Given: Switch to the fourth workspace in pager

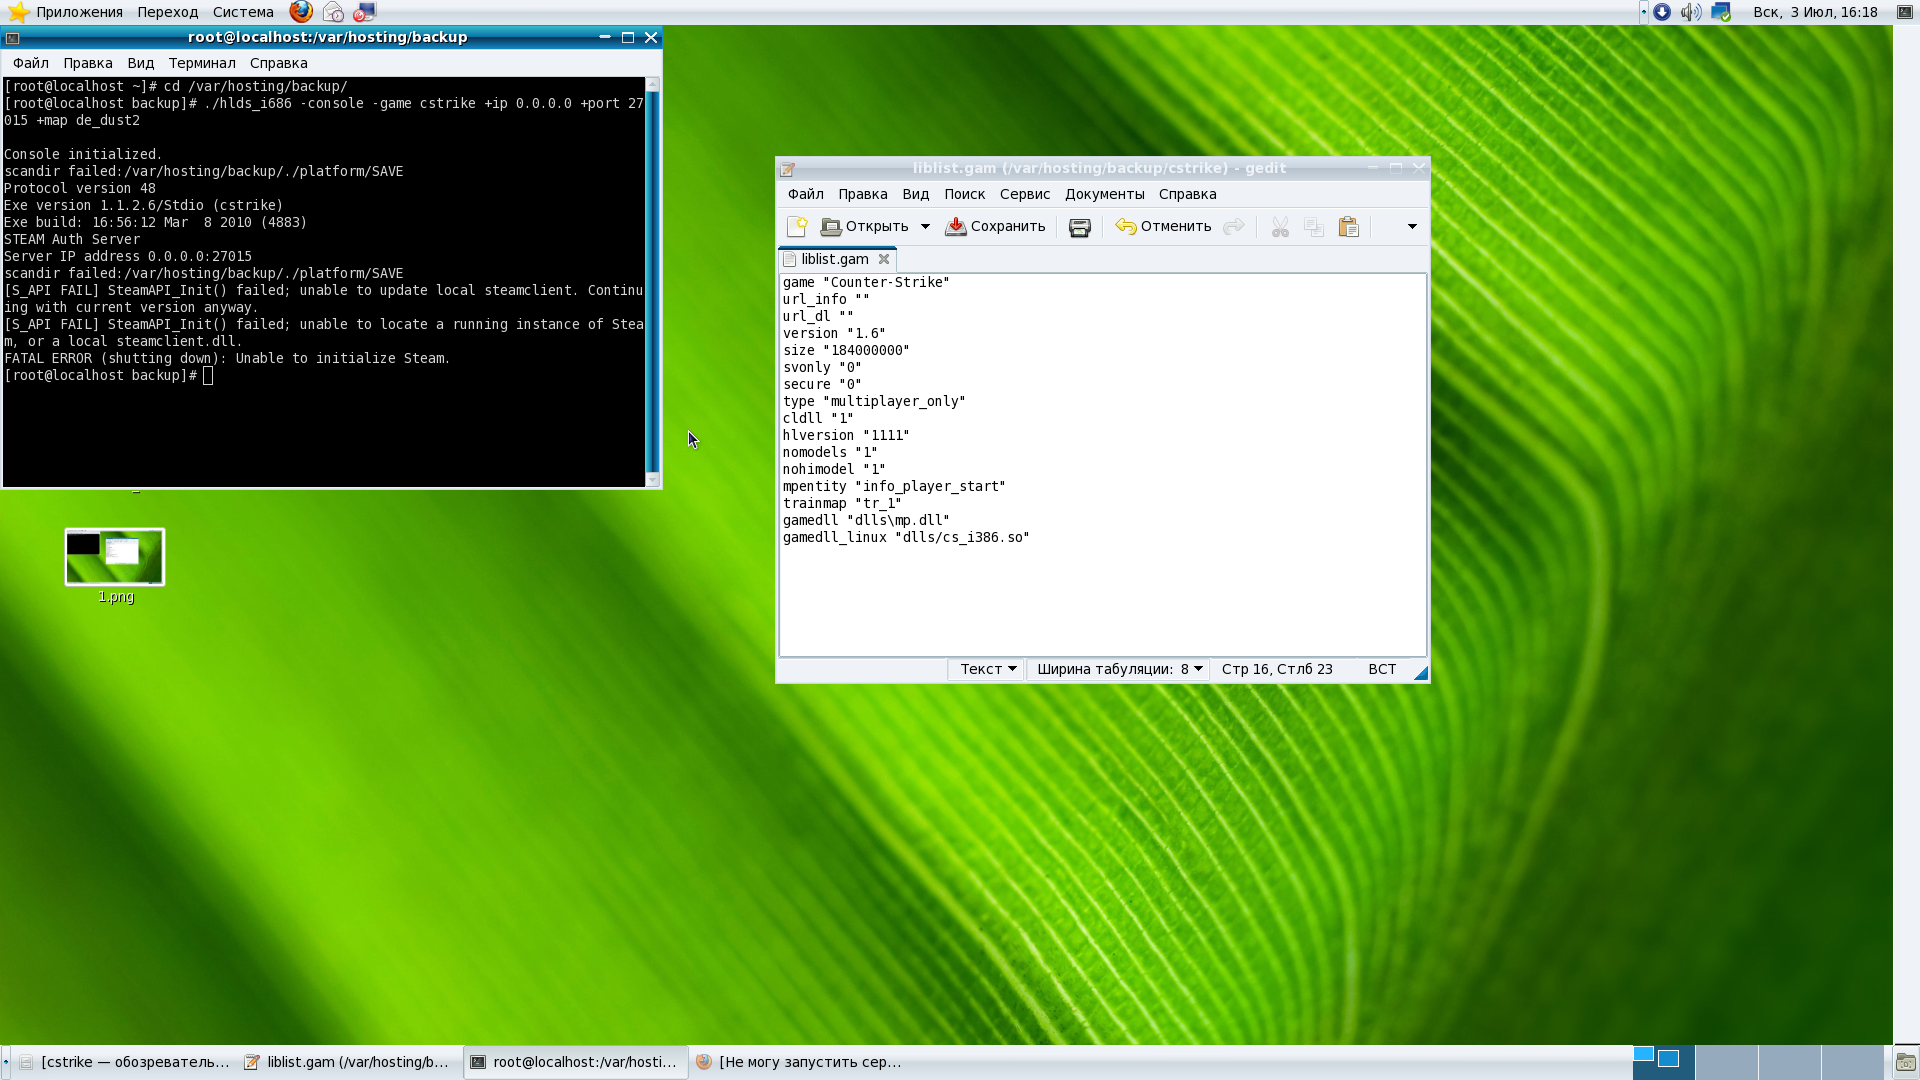Looking at the screenshot, I should (1852, 1062).
